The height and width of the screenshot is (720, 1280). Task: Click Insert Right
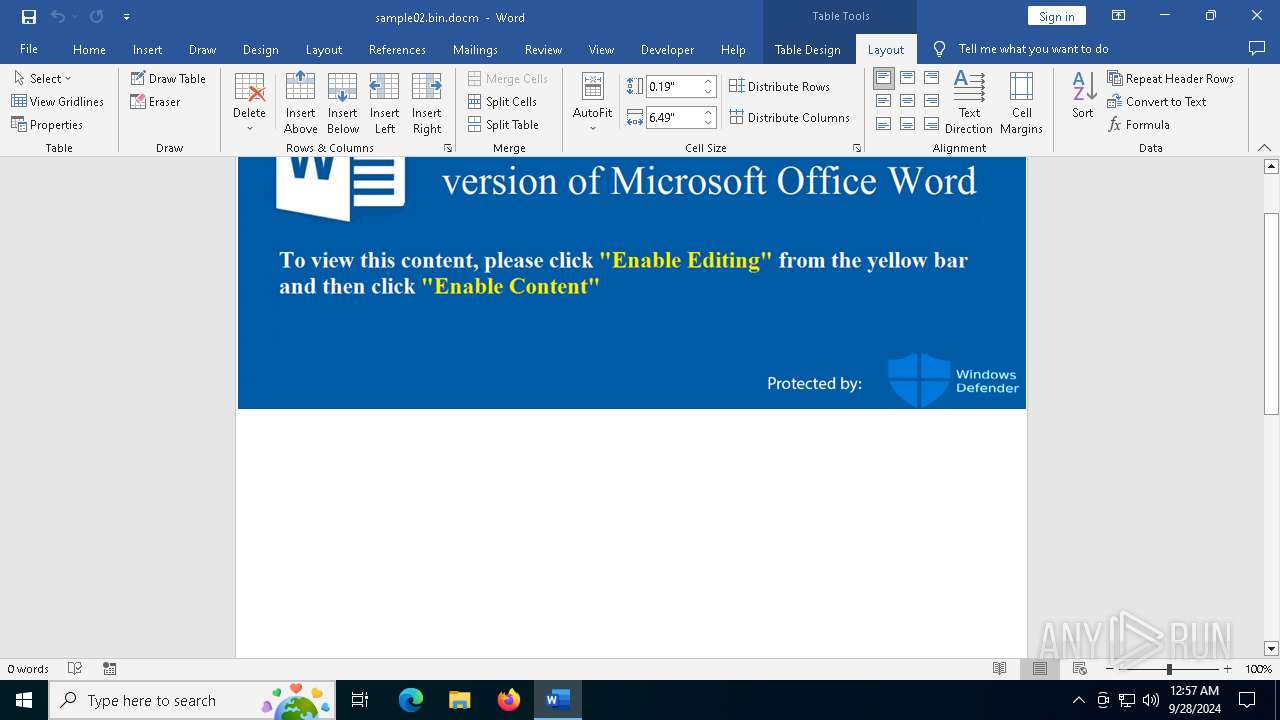(x=426, y=103)
